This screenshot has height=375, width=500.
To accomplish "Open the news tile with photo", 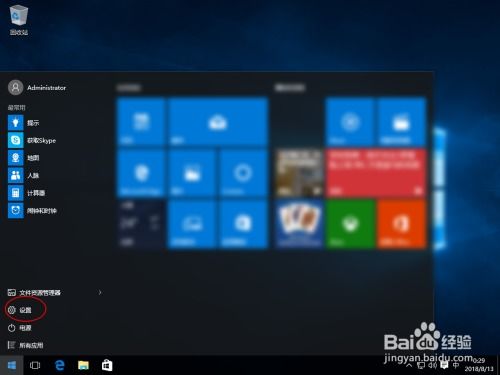I will [299, 173].
